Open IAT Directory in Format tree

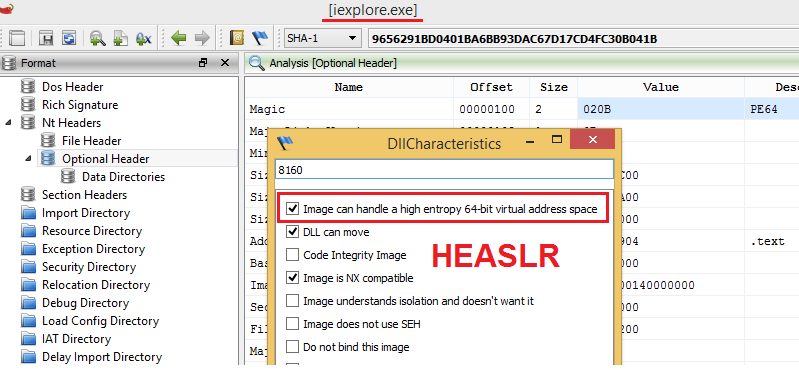point(76,339)
